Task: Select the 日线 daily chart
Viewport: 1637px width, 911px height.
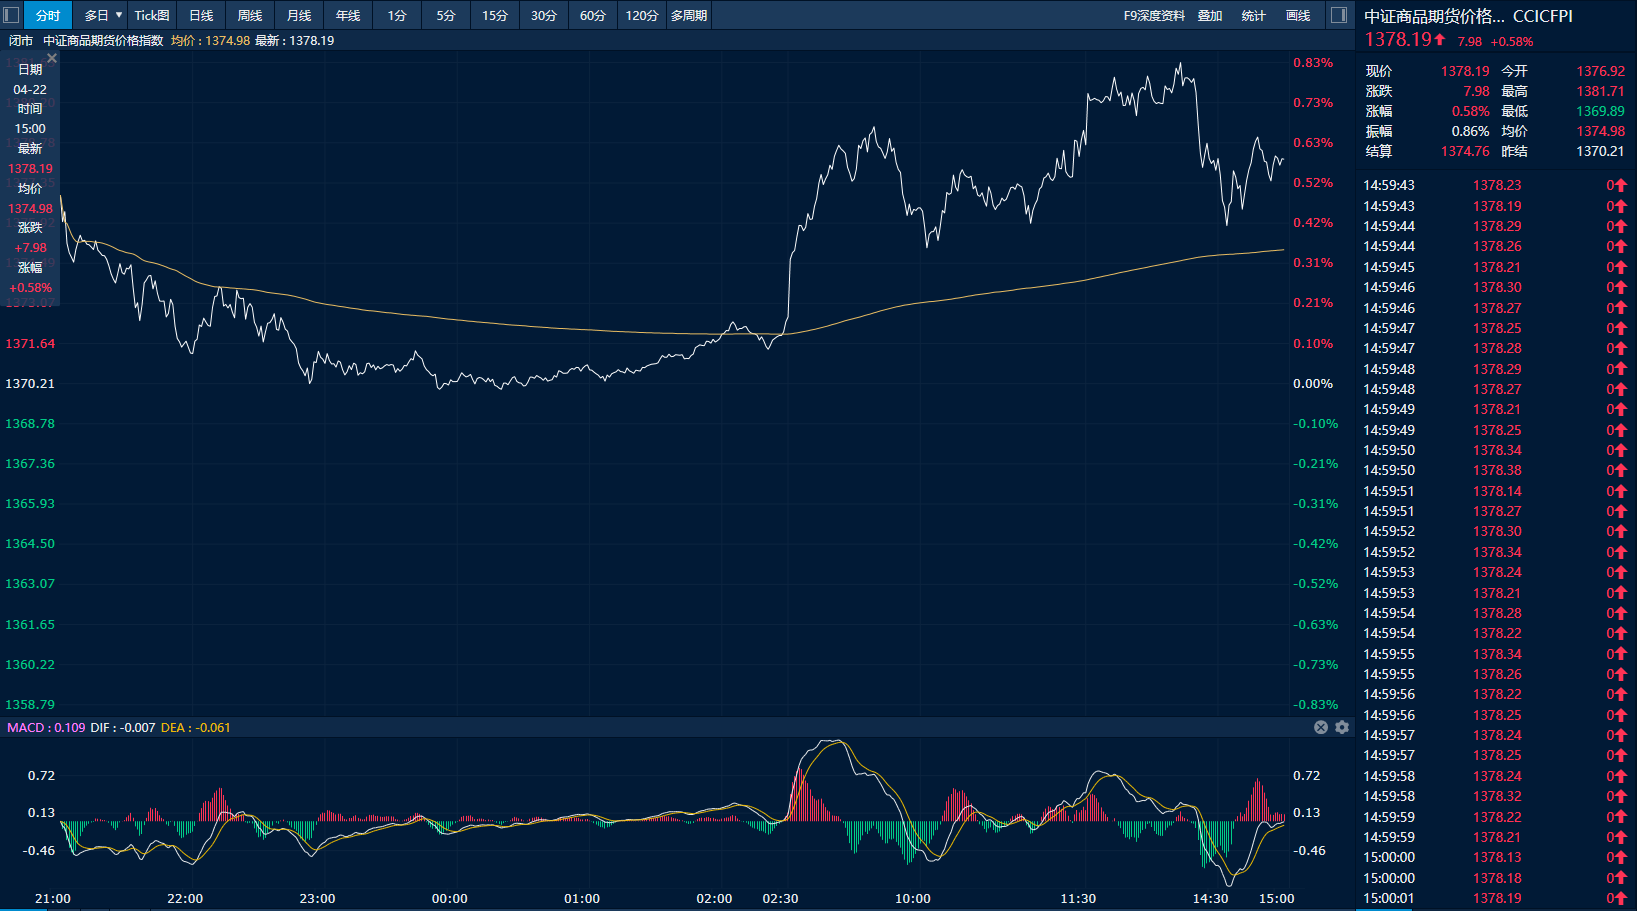Action: tap(201, 15)
